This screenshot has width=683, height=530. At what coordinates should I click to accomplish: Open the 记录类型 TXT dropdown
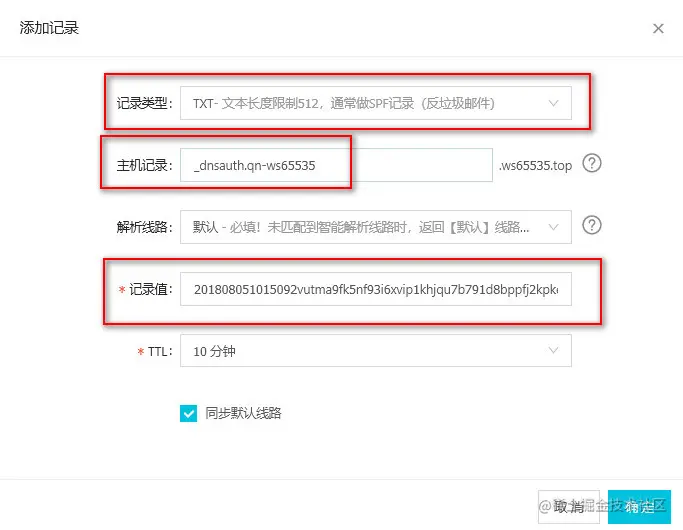coord(376,103)
